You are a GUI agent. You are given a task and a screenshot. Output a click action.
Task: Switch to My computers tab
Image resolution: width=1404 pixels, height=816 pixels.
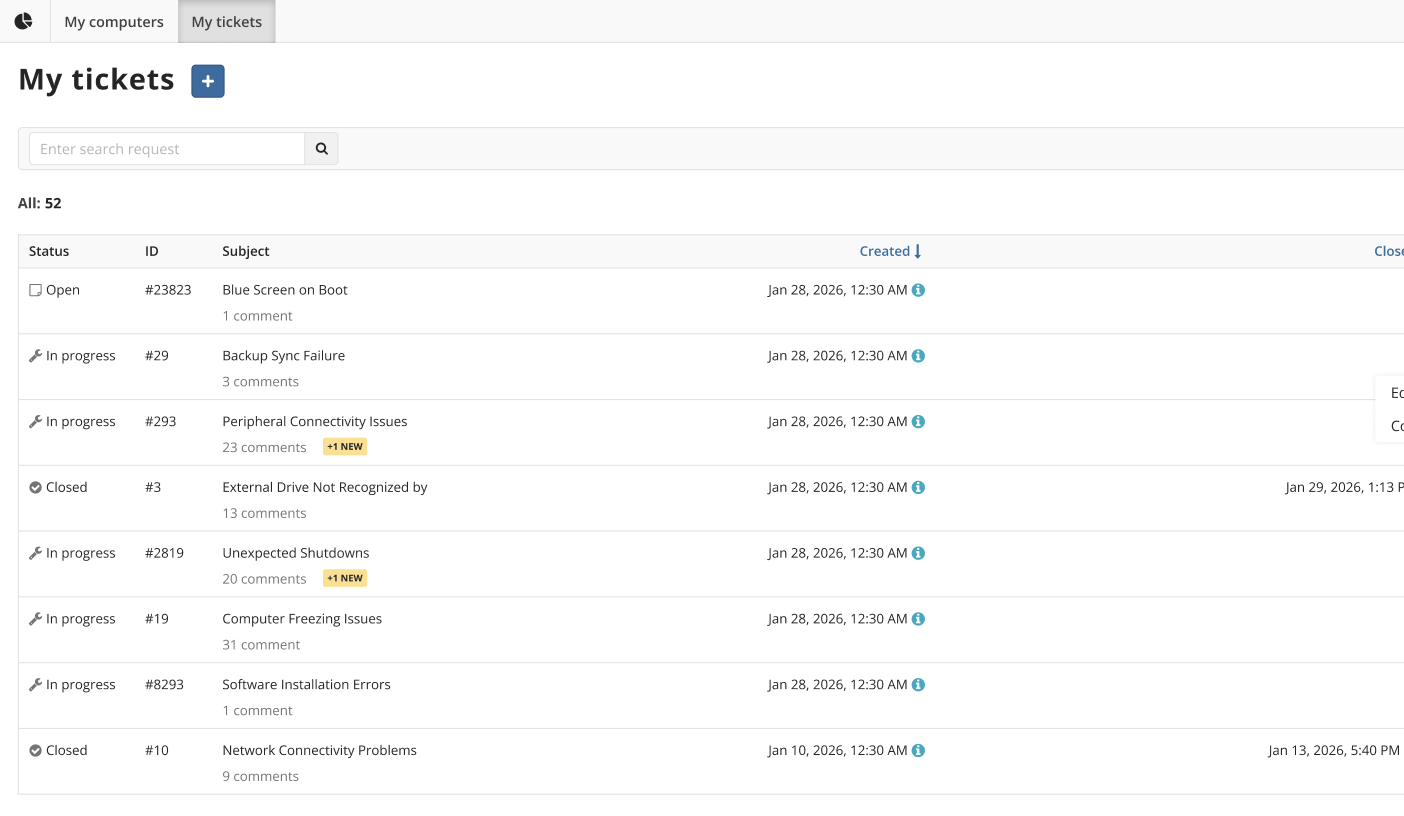click(x=114, y=21)
